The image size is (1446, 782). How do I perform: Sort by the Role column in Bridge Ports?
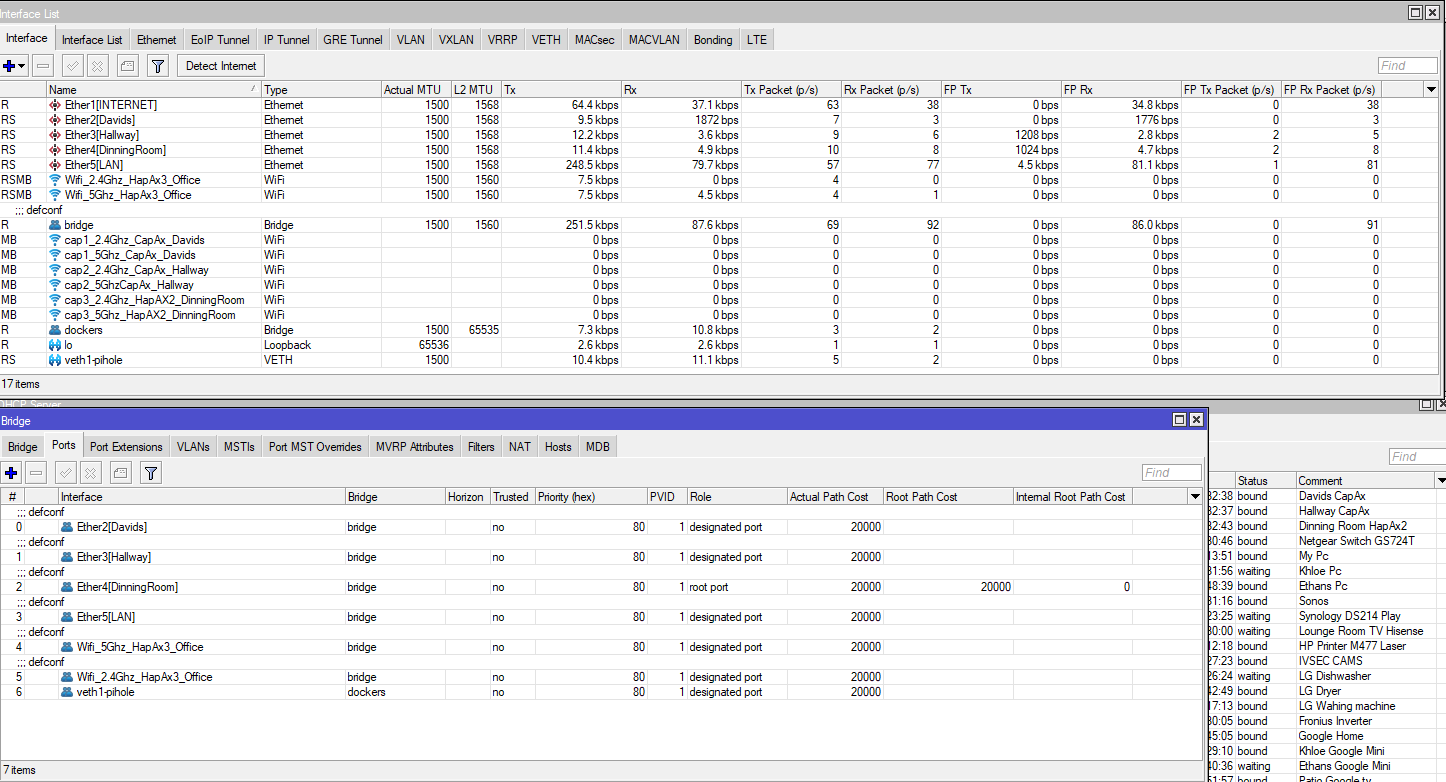(x=737, y=497)
